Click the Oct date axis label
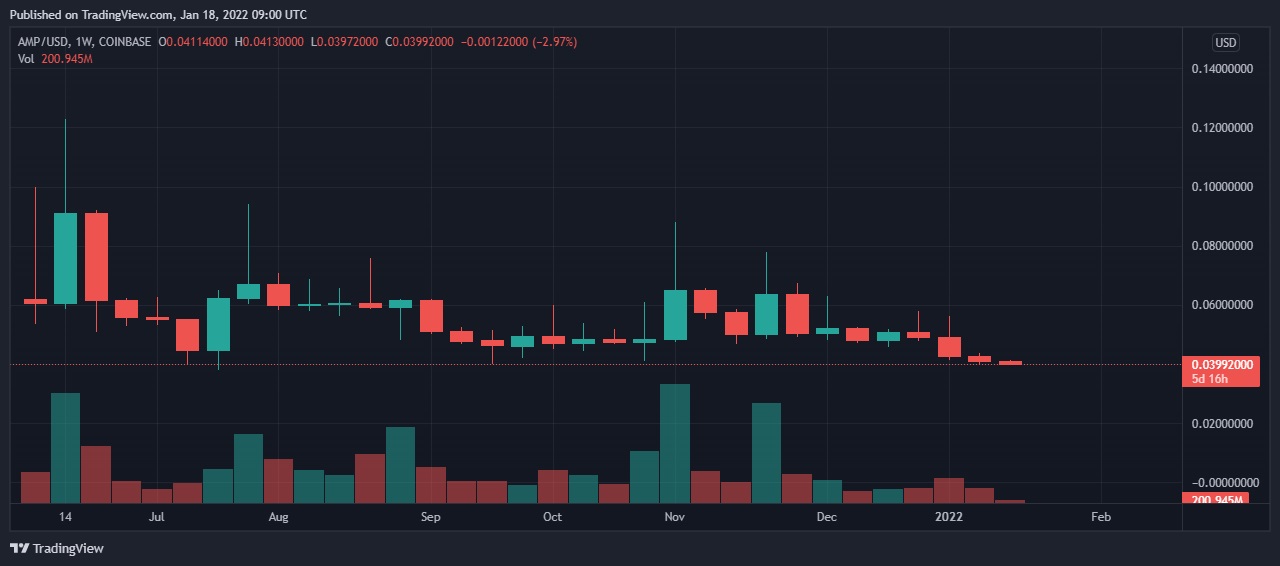Image resolution: width=1280 pixels, height=566 pixels. 552,517
